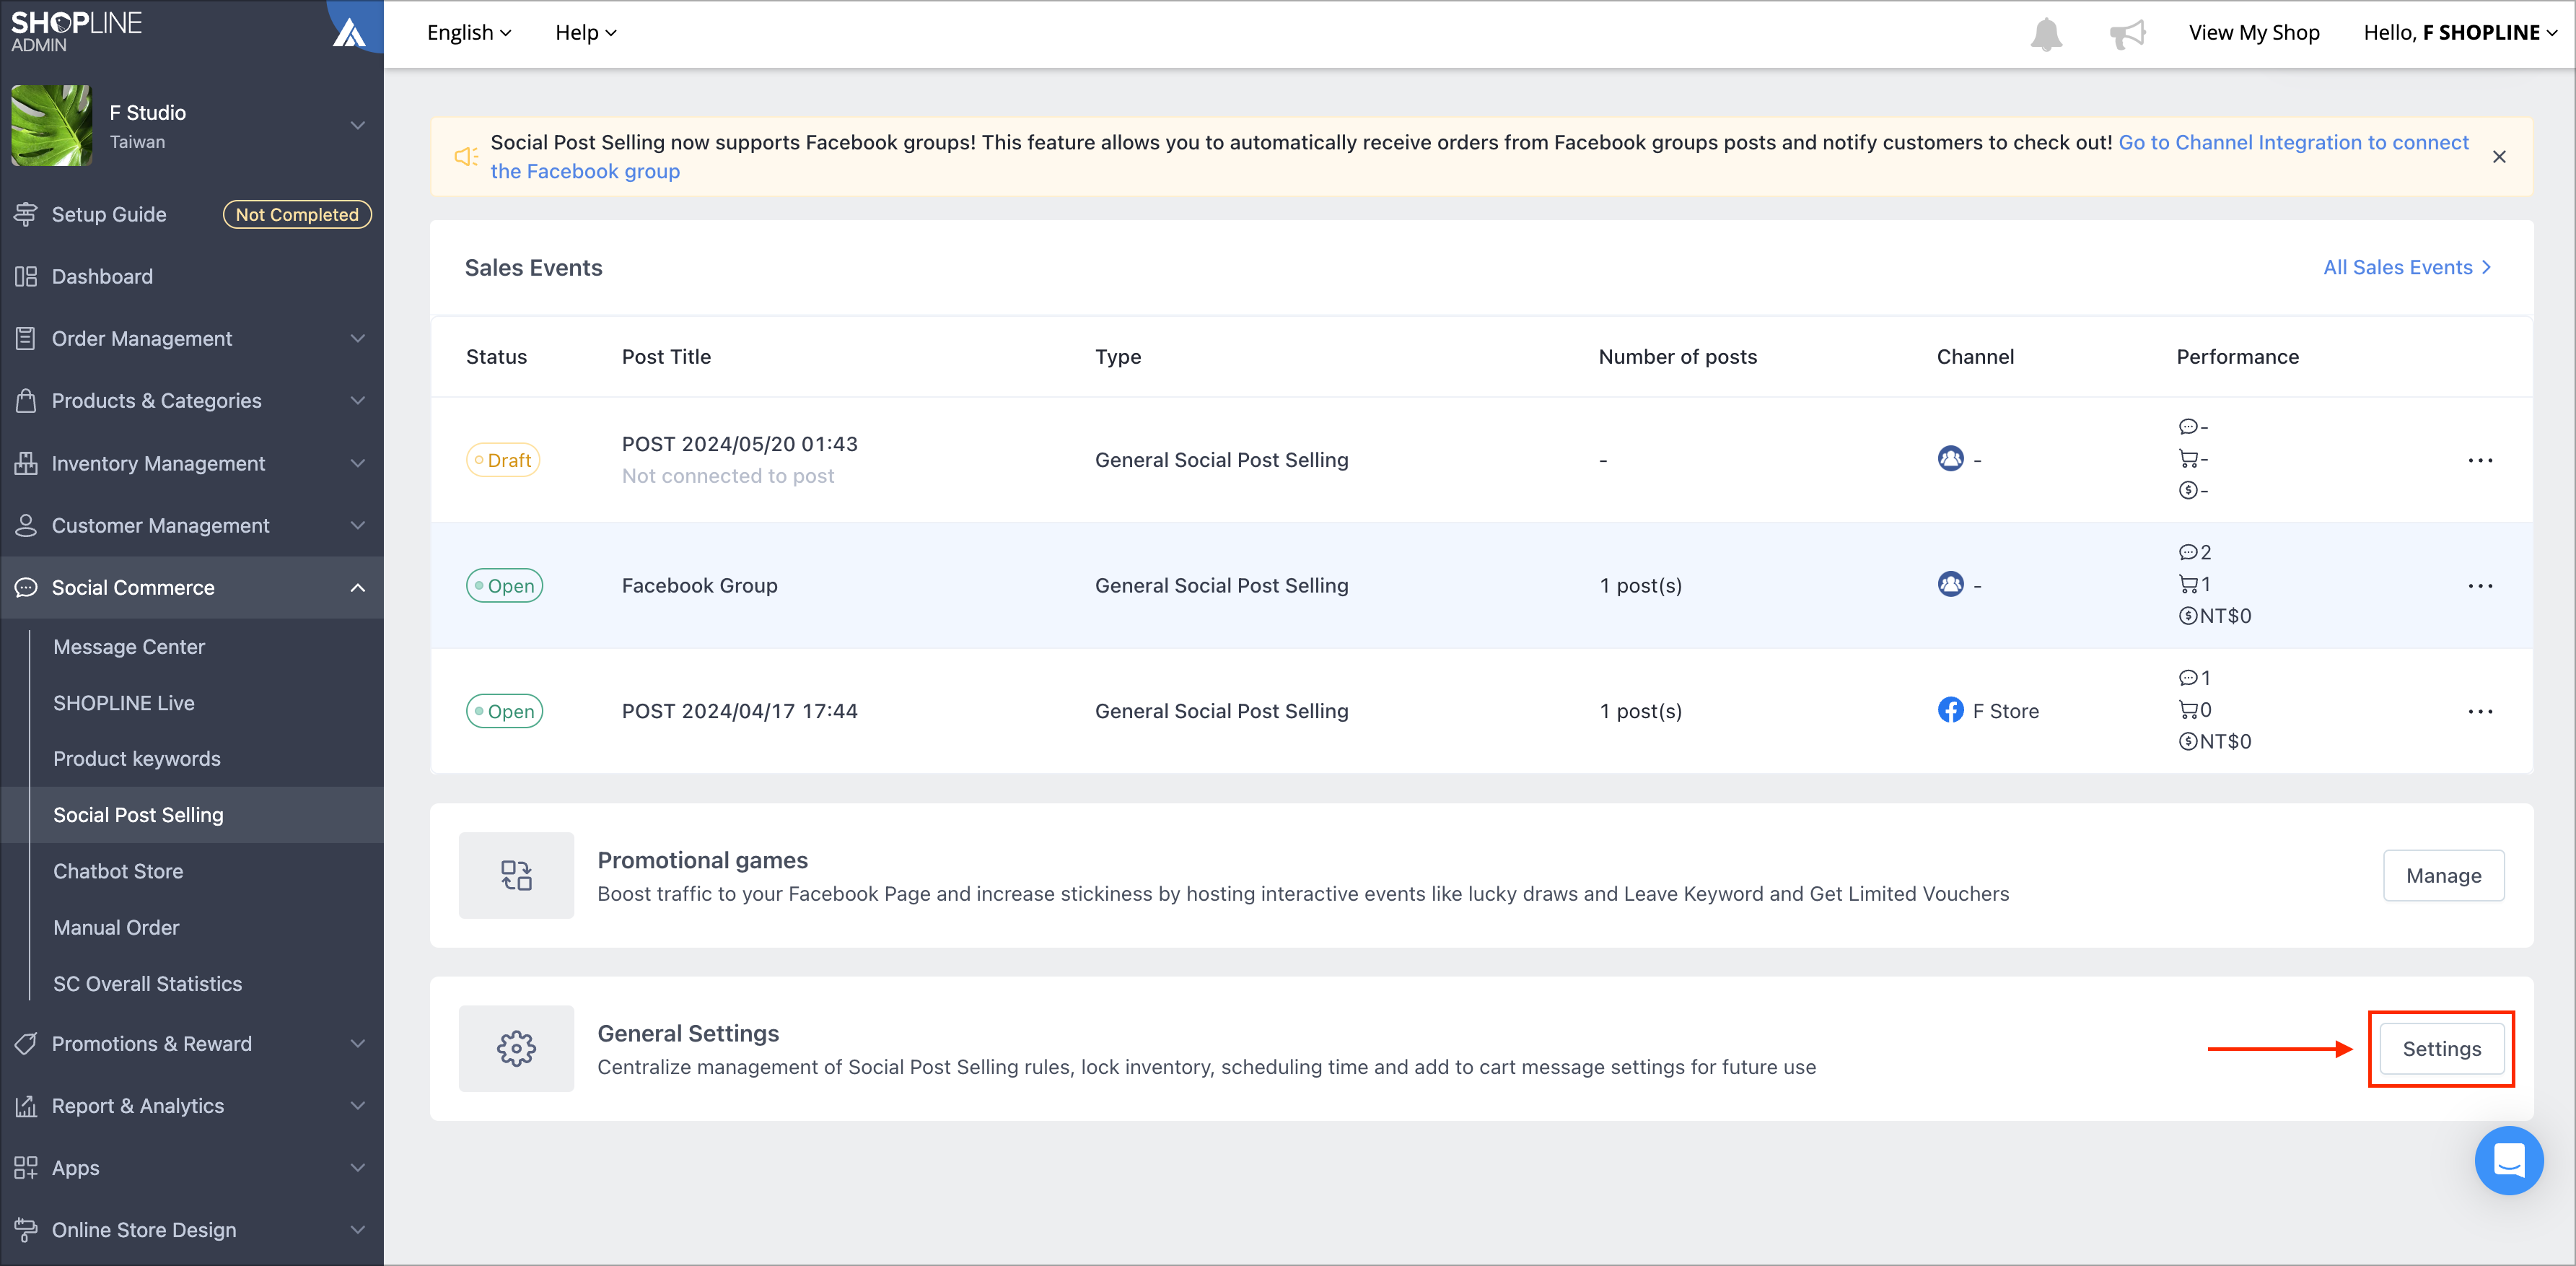
Task: Click group channel icon in Draft row
Action: point(1950,459)
